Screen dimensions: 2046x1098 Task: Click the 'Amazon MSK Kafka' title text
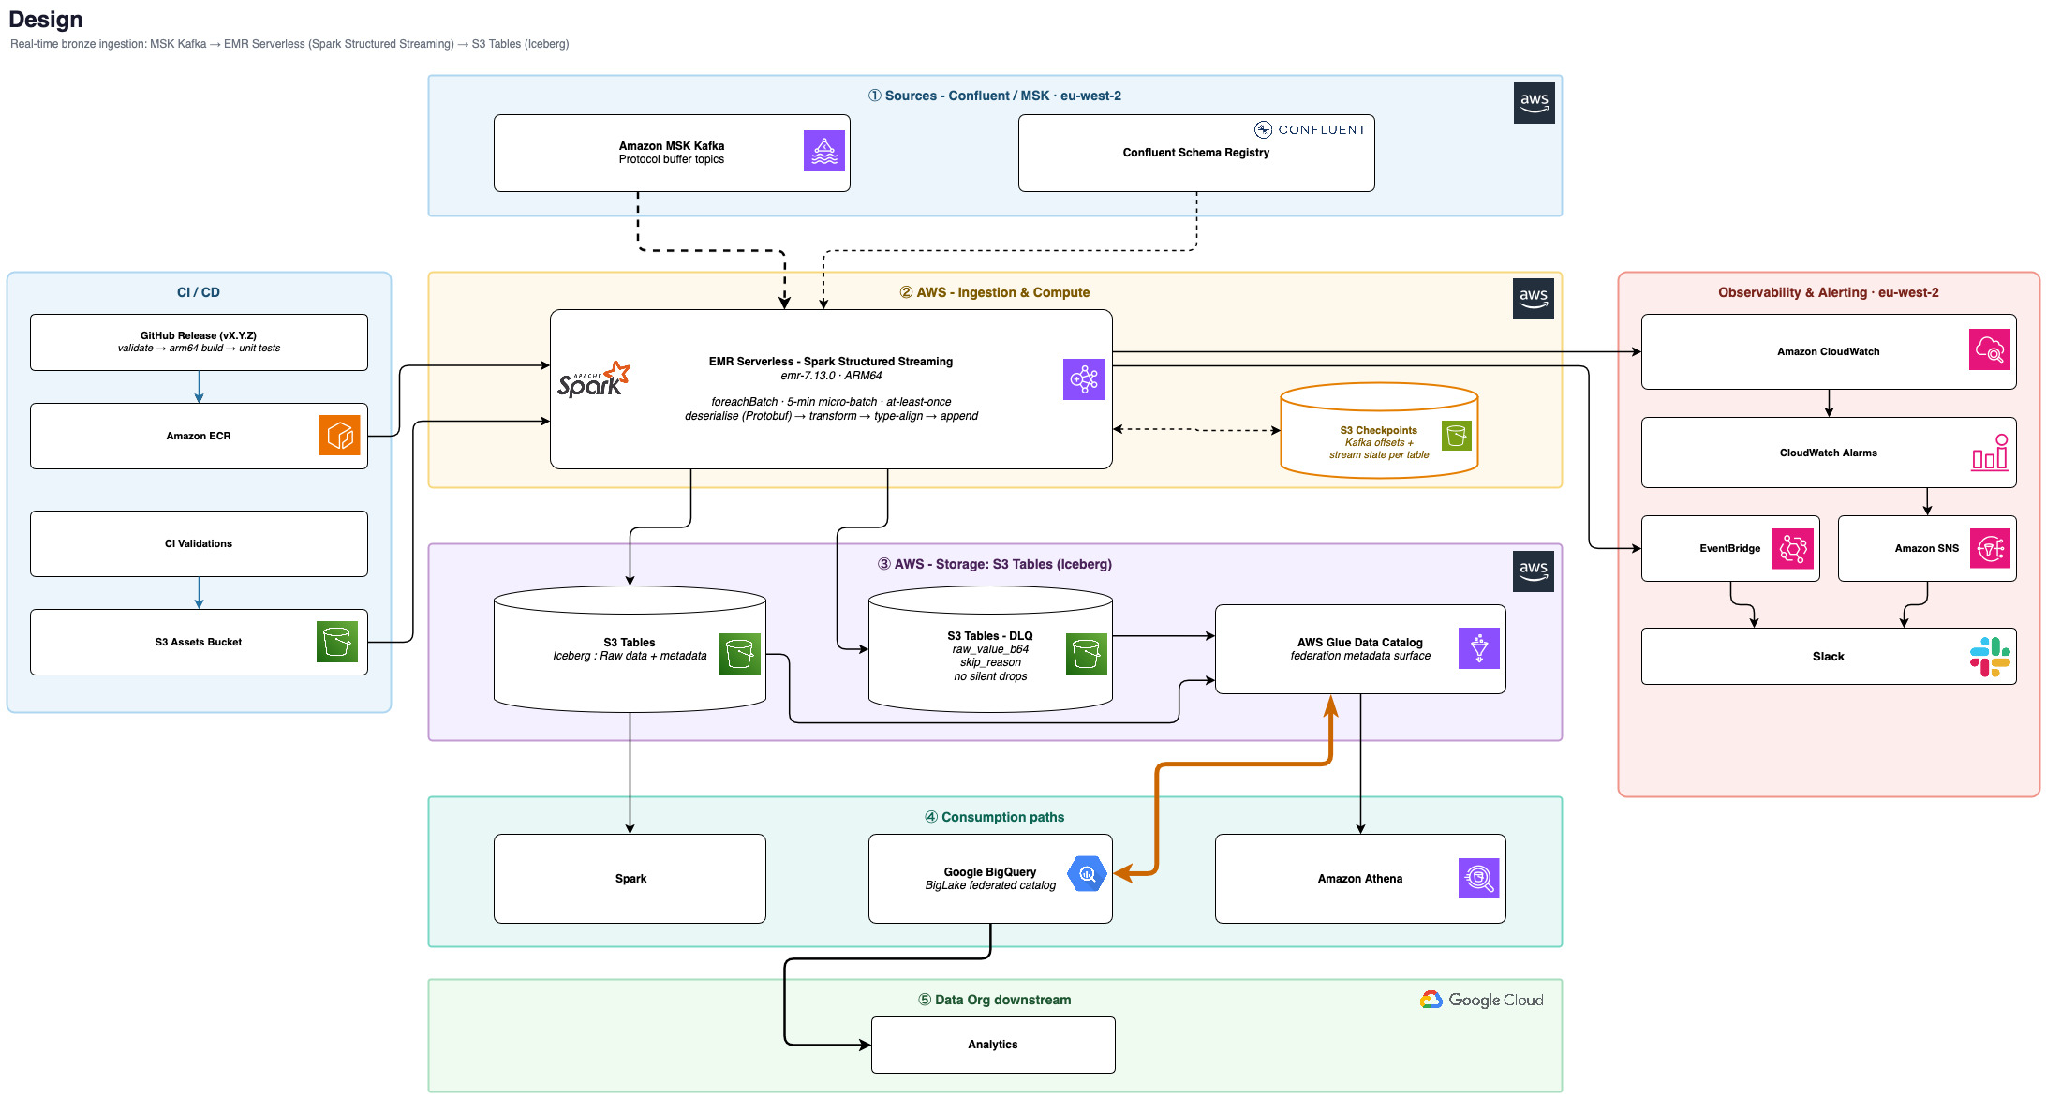671,146
